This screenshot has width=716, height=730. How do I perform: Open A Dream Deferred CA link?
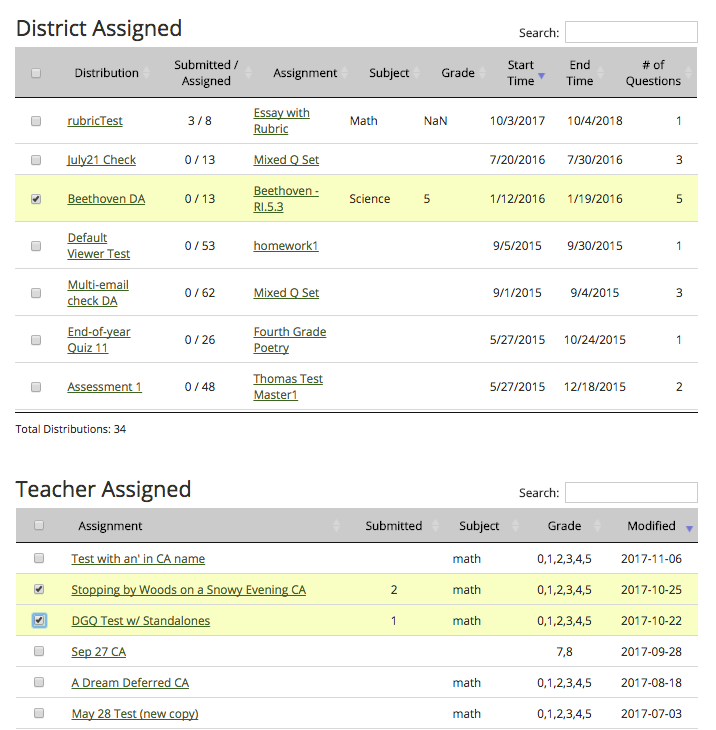coord(130,683)
